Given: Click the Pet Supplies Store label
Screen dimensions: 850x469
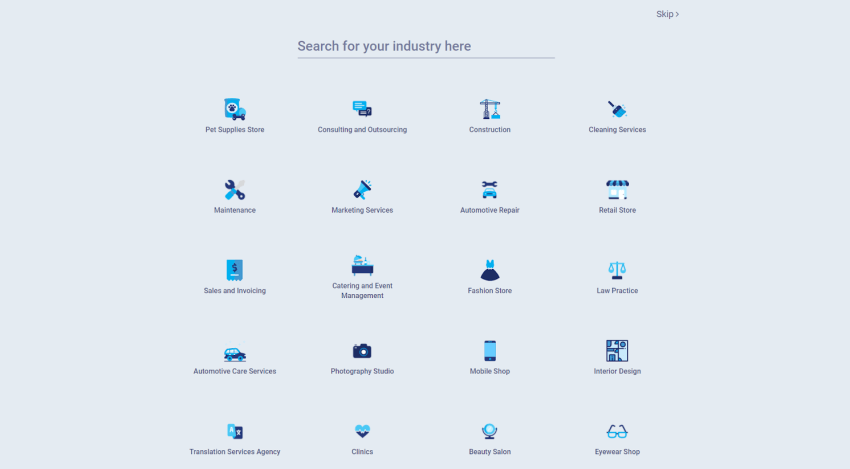Looking at the screenshot, I should tap(235, 130).
